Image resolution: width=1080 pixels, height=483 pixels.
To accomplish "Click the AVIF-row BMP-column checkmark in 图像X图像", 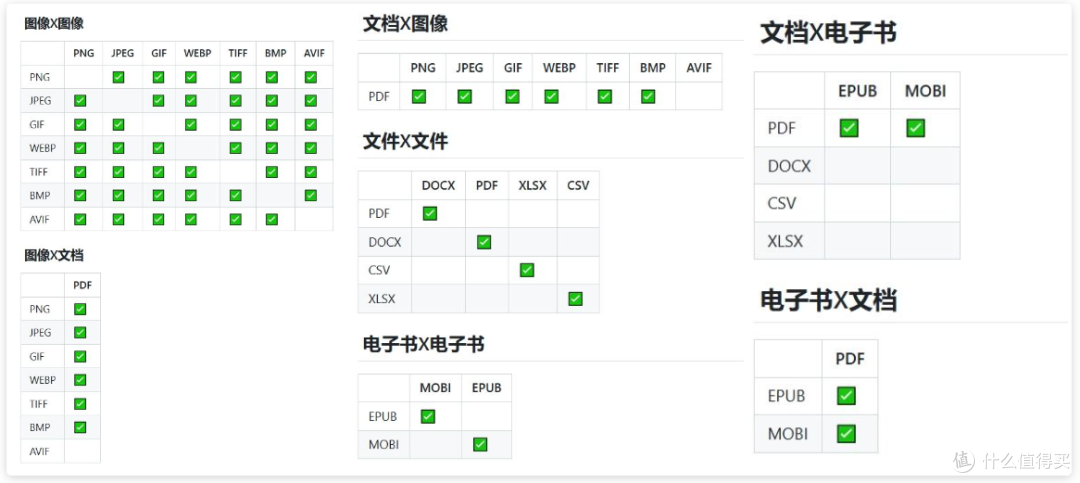I will click(271, 219).
